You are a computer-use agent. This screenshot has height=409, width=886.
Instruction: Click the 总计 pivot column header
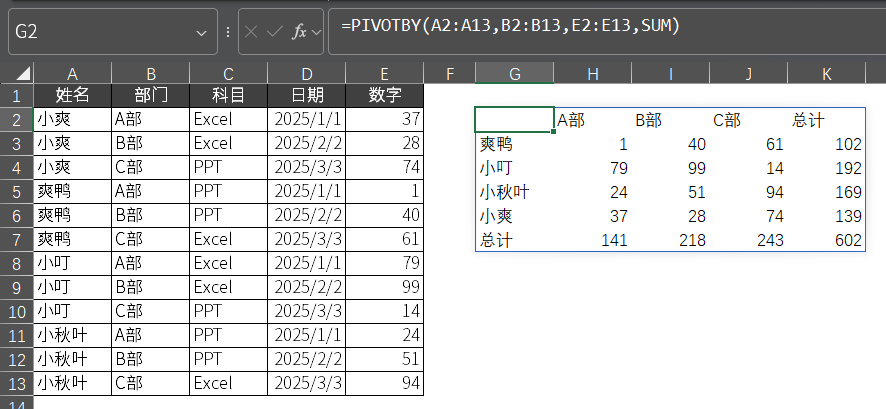pos(827,120)
